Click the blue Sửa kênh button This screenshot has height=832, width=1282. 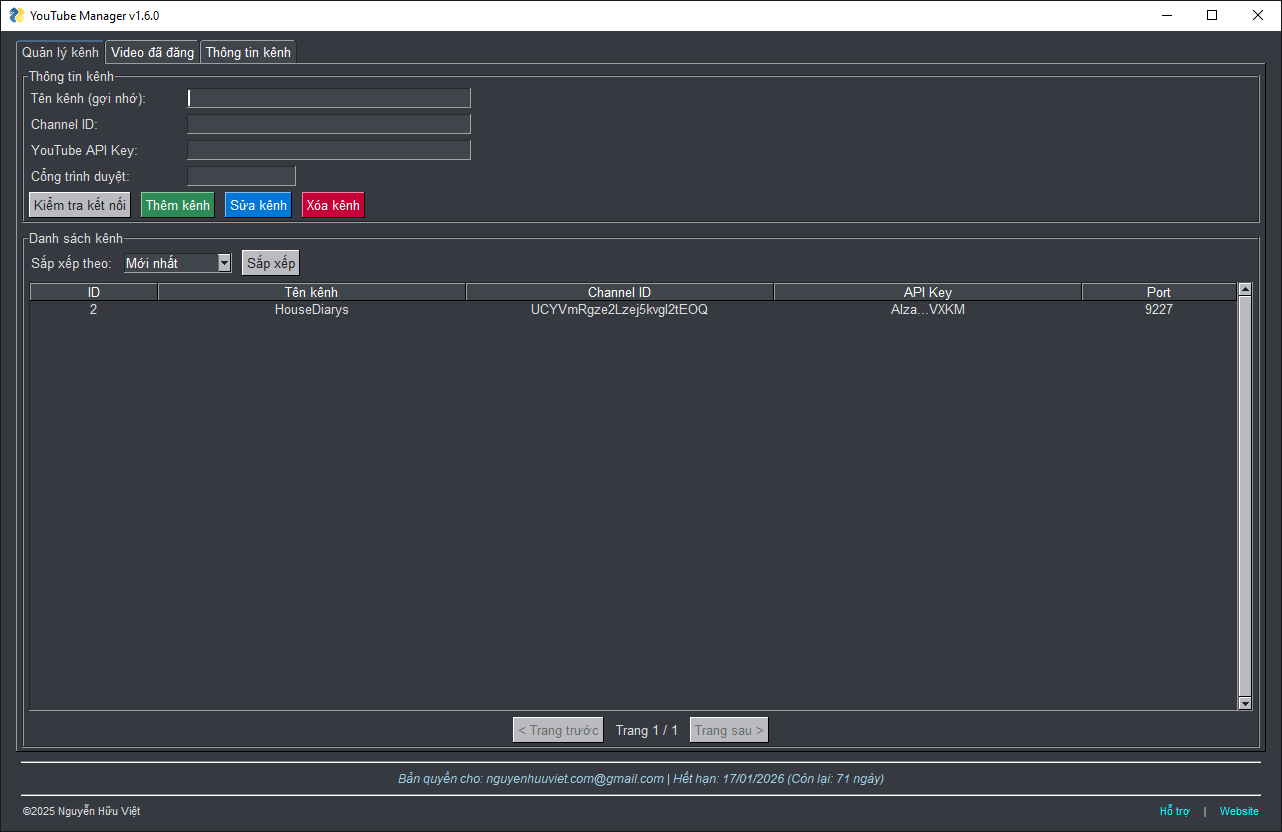[x=258, y=205]
